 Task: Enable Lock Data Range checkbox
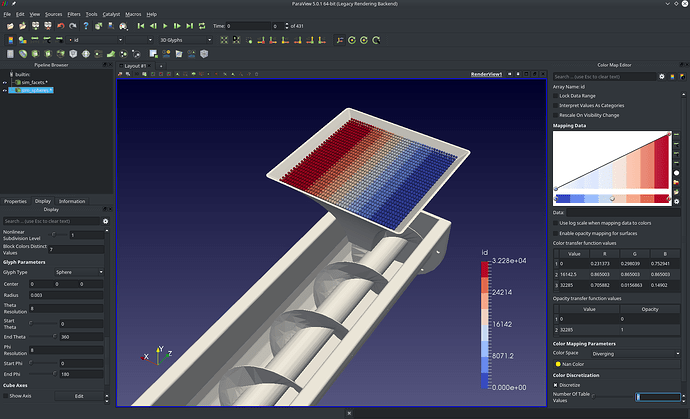click(557, 94)
